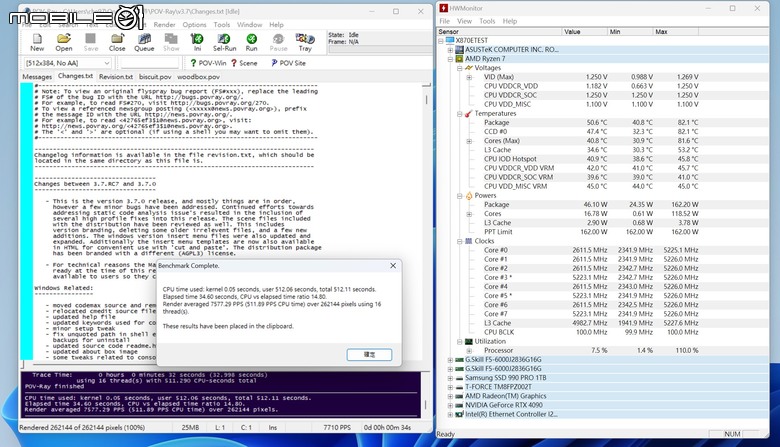Collapse the Utilization section in HWMonitor
Image resolution: width=780 pixels, height=447 pixels.
tap(460, 342)
